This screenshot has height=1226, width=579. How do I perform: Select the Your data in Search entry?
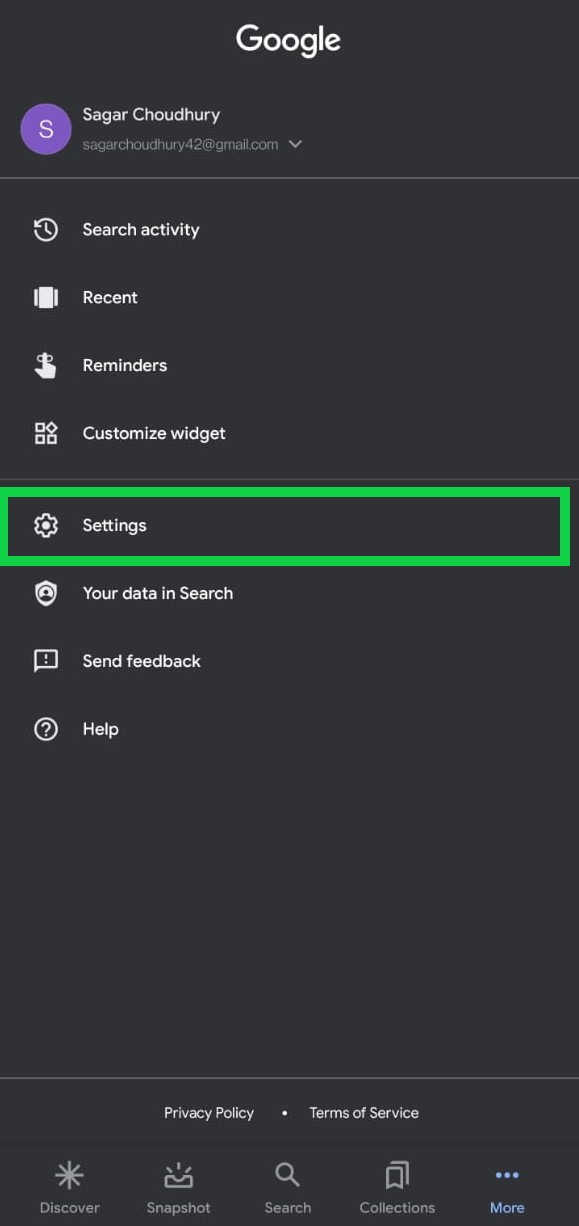289,593
